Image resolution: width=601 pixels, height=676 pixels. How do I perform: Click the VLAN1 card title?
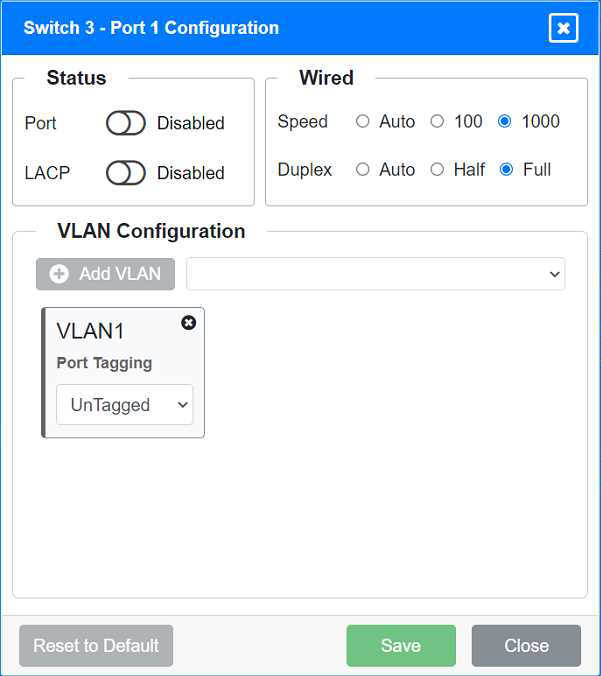pos(91,332)
